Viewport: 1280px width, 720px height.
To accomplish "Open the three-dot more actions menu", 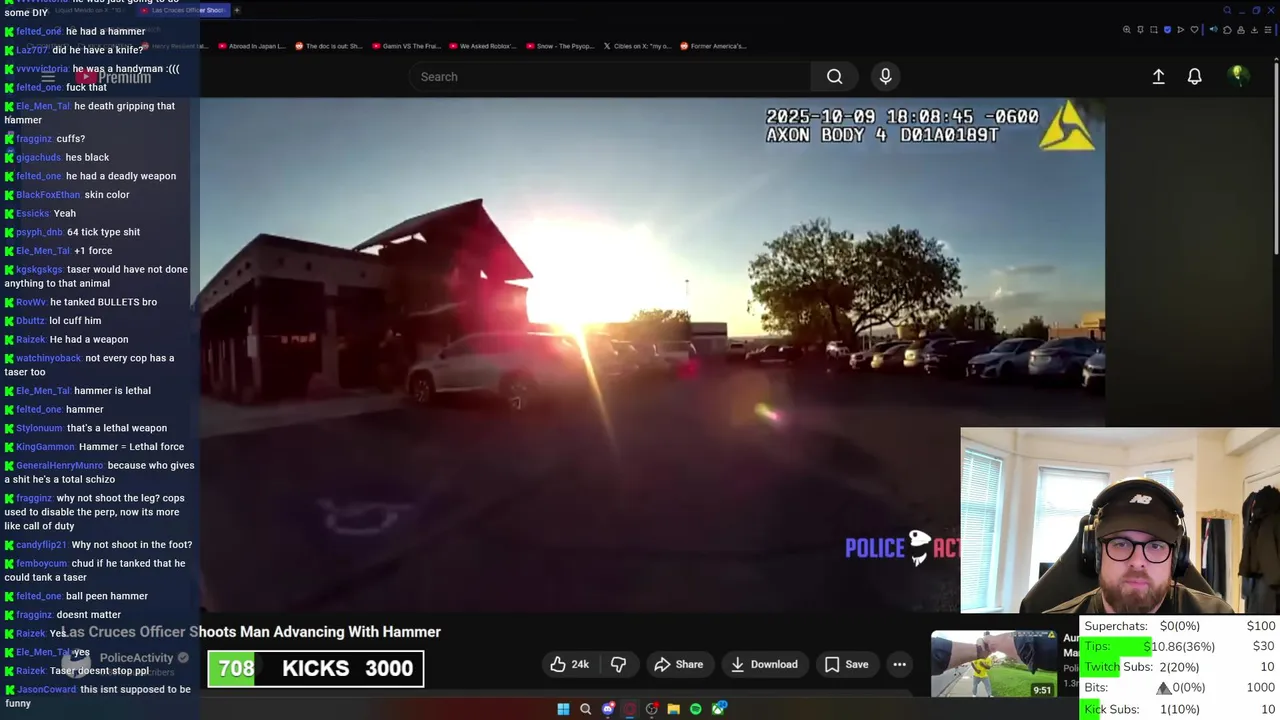I will (x=899, y=664).
